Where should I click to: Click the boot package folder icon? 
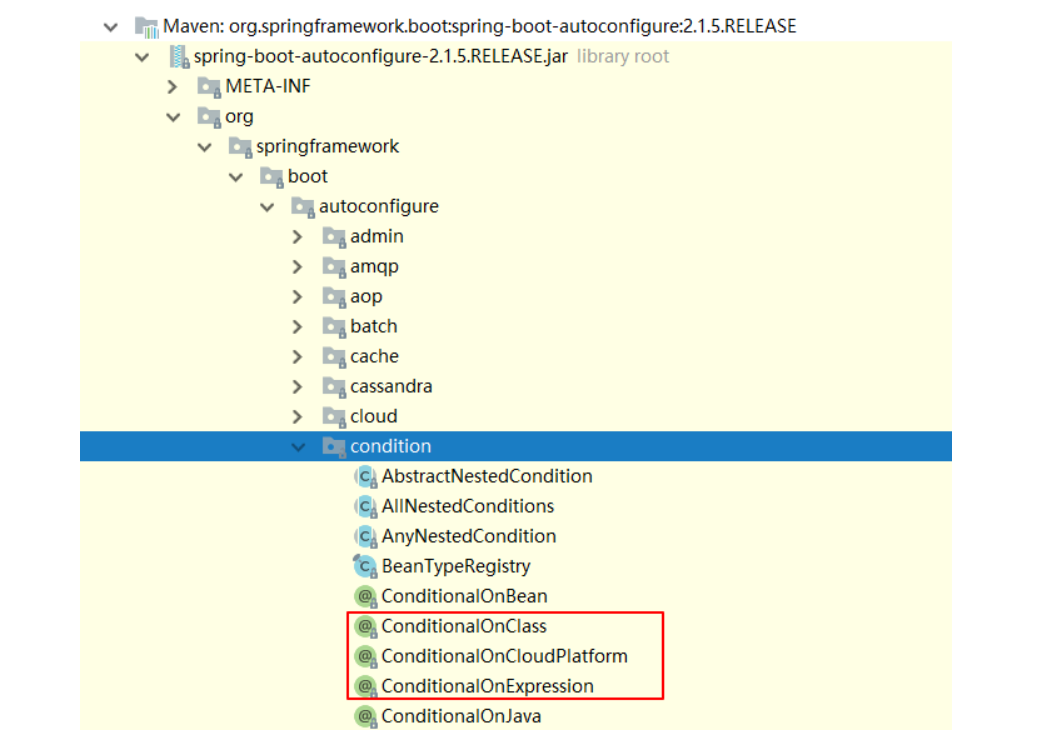click(271, 177)
